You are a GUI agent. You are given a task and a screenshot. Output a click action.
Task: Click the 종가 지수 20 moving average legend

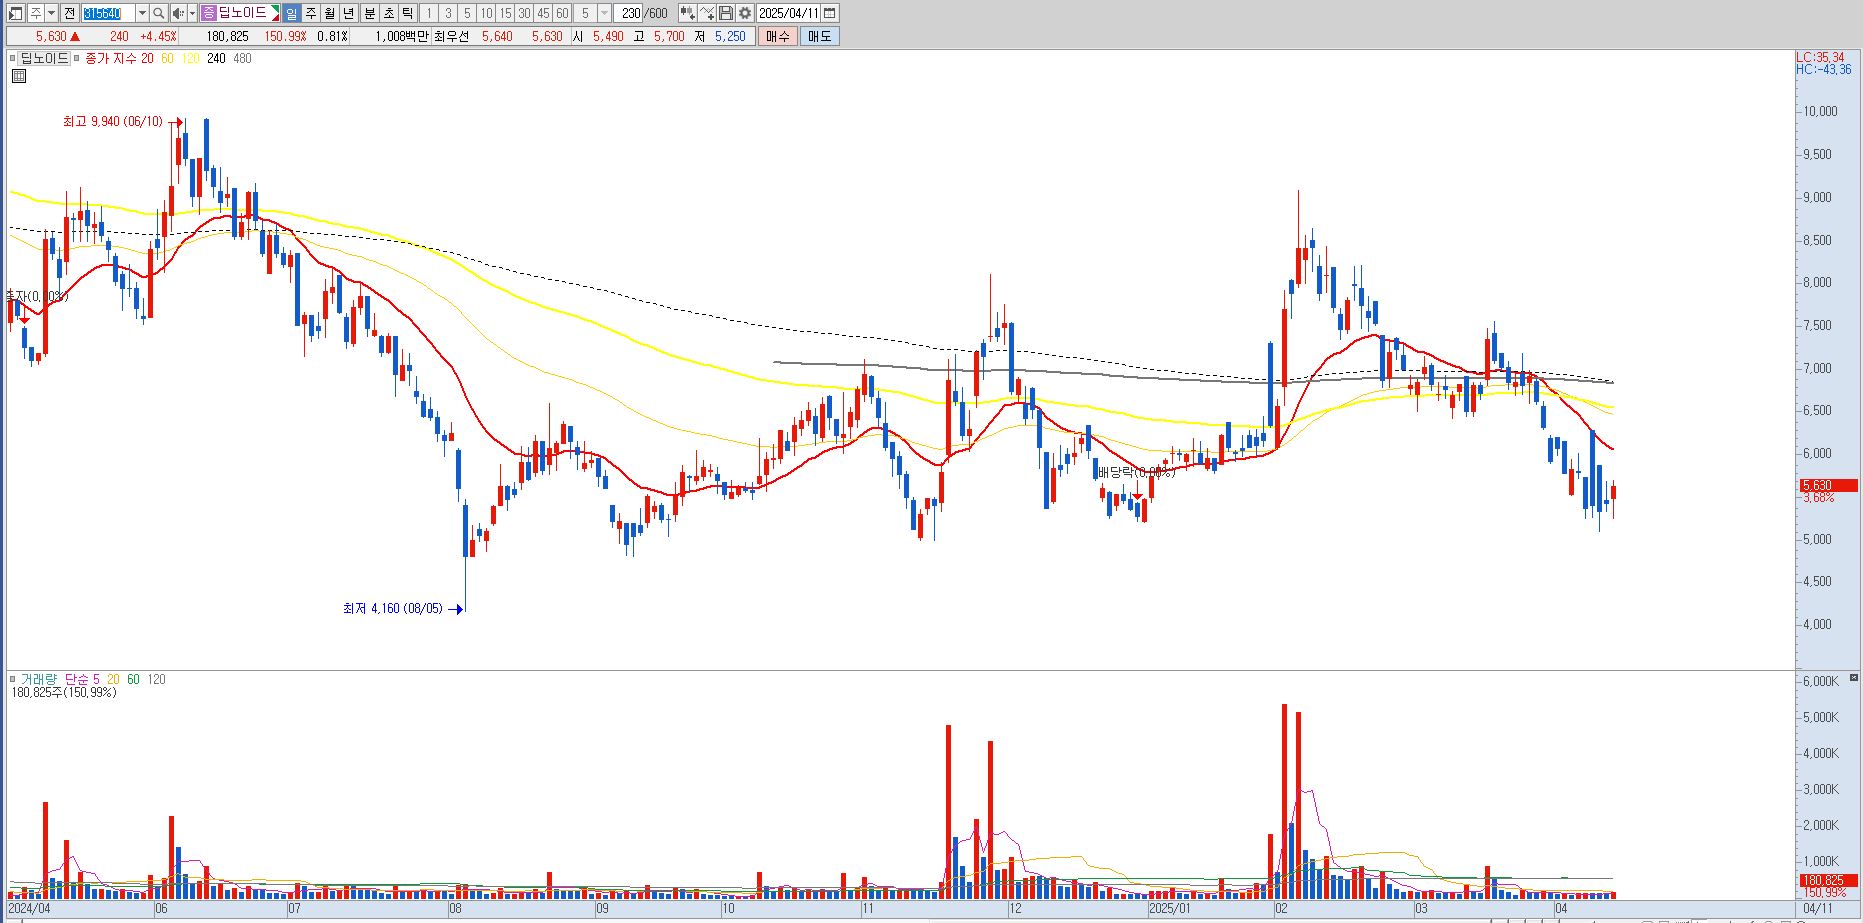click(x=119, y=59)
